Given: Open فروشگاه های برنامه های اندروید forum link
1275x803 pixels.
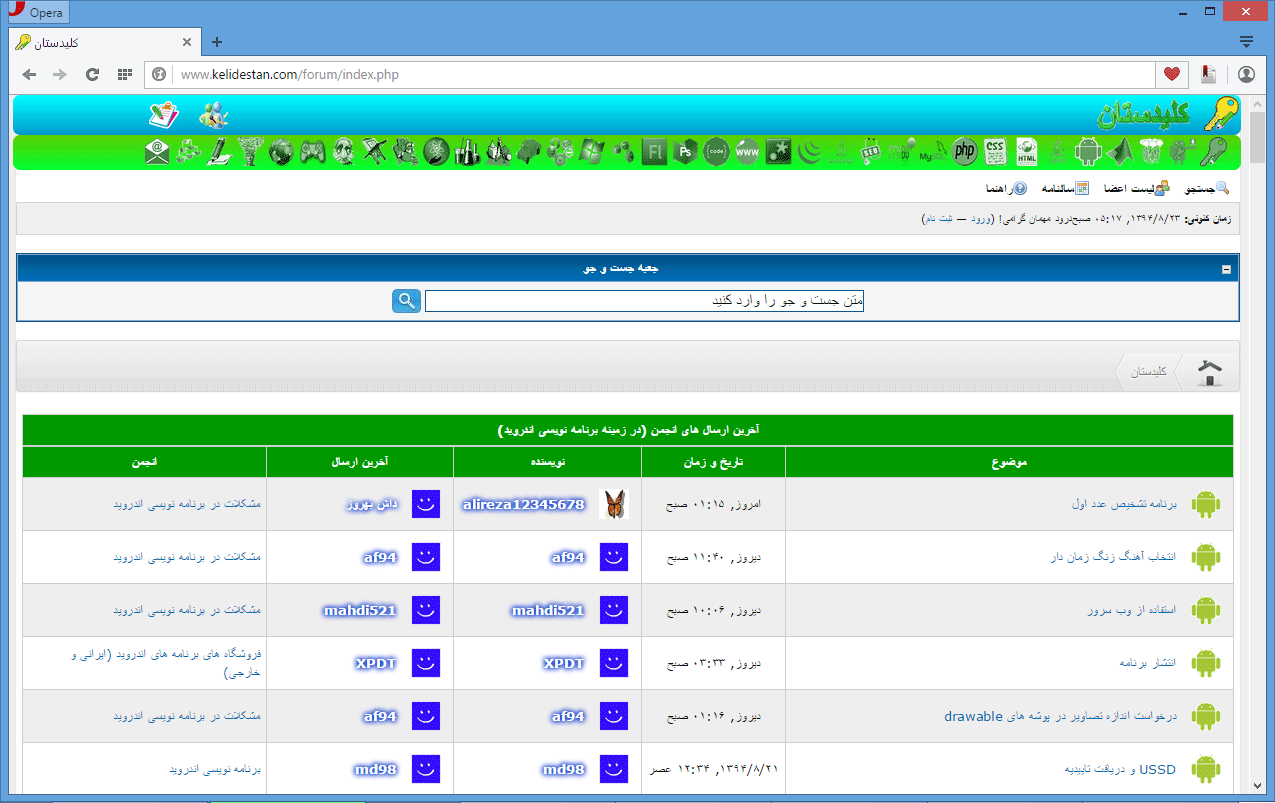Looking at the screenshot, I should click(x=165, y=664).
